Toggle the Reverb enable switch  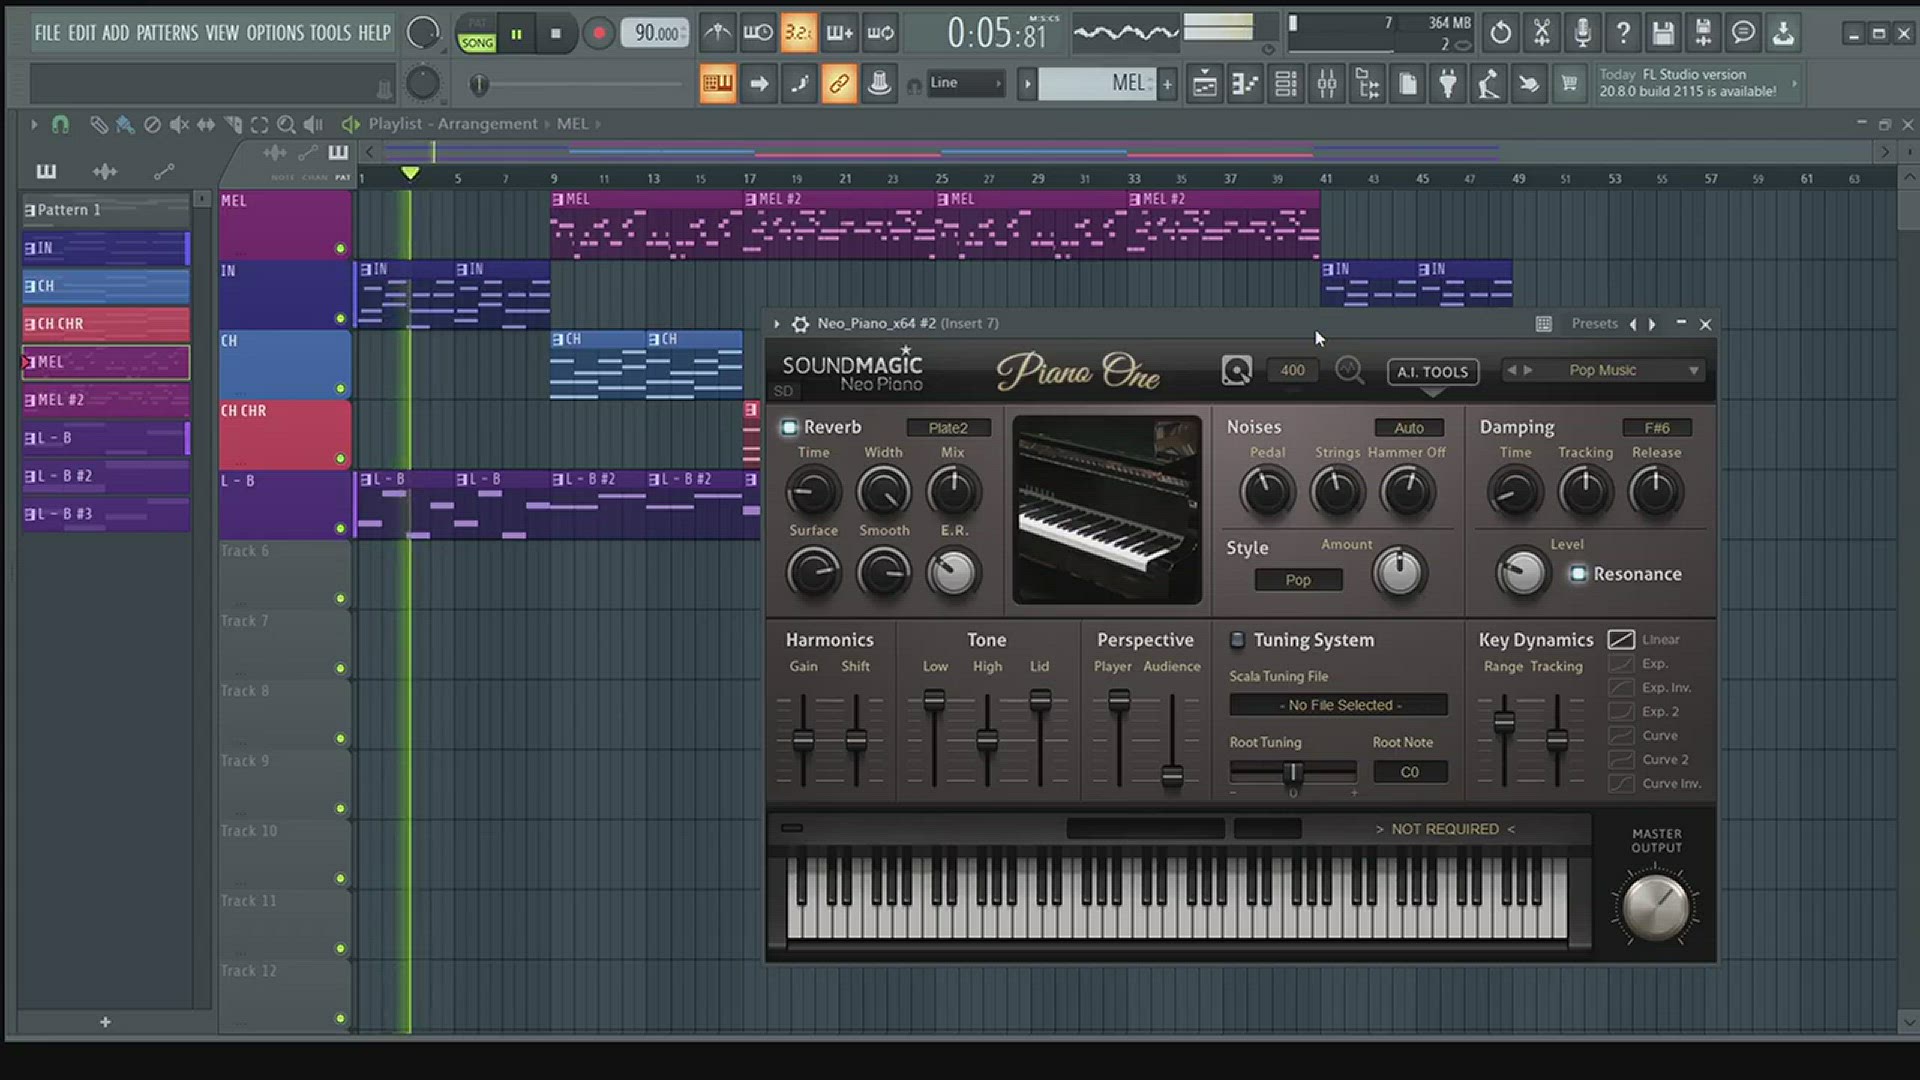(x=789, y=427)
